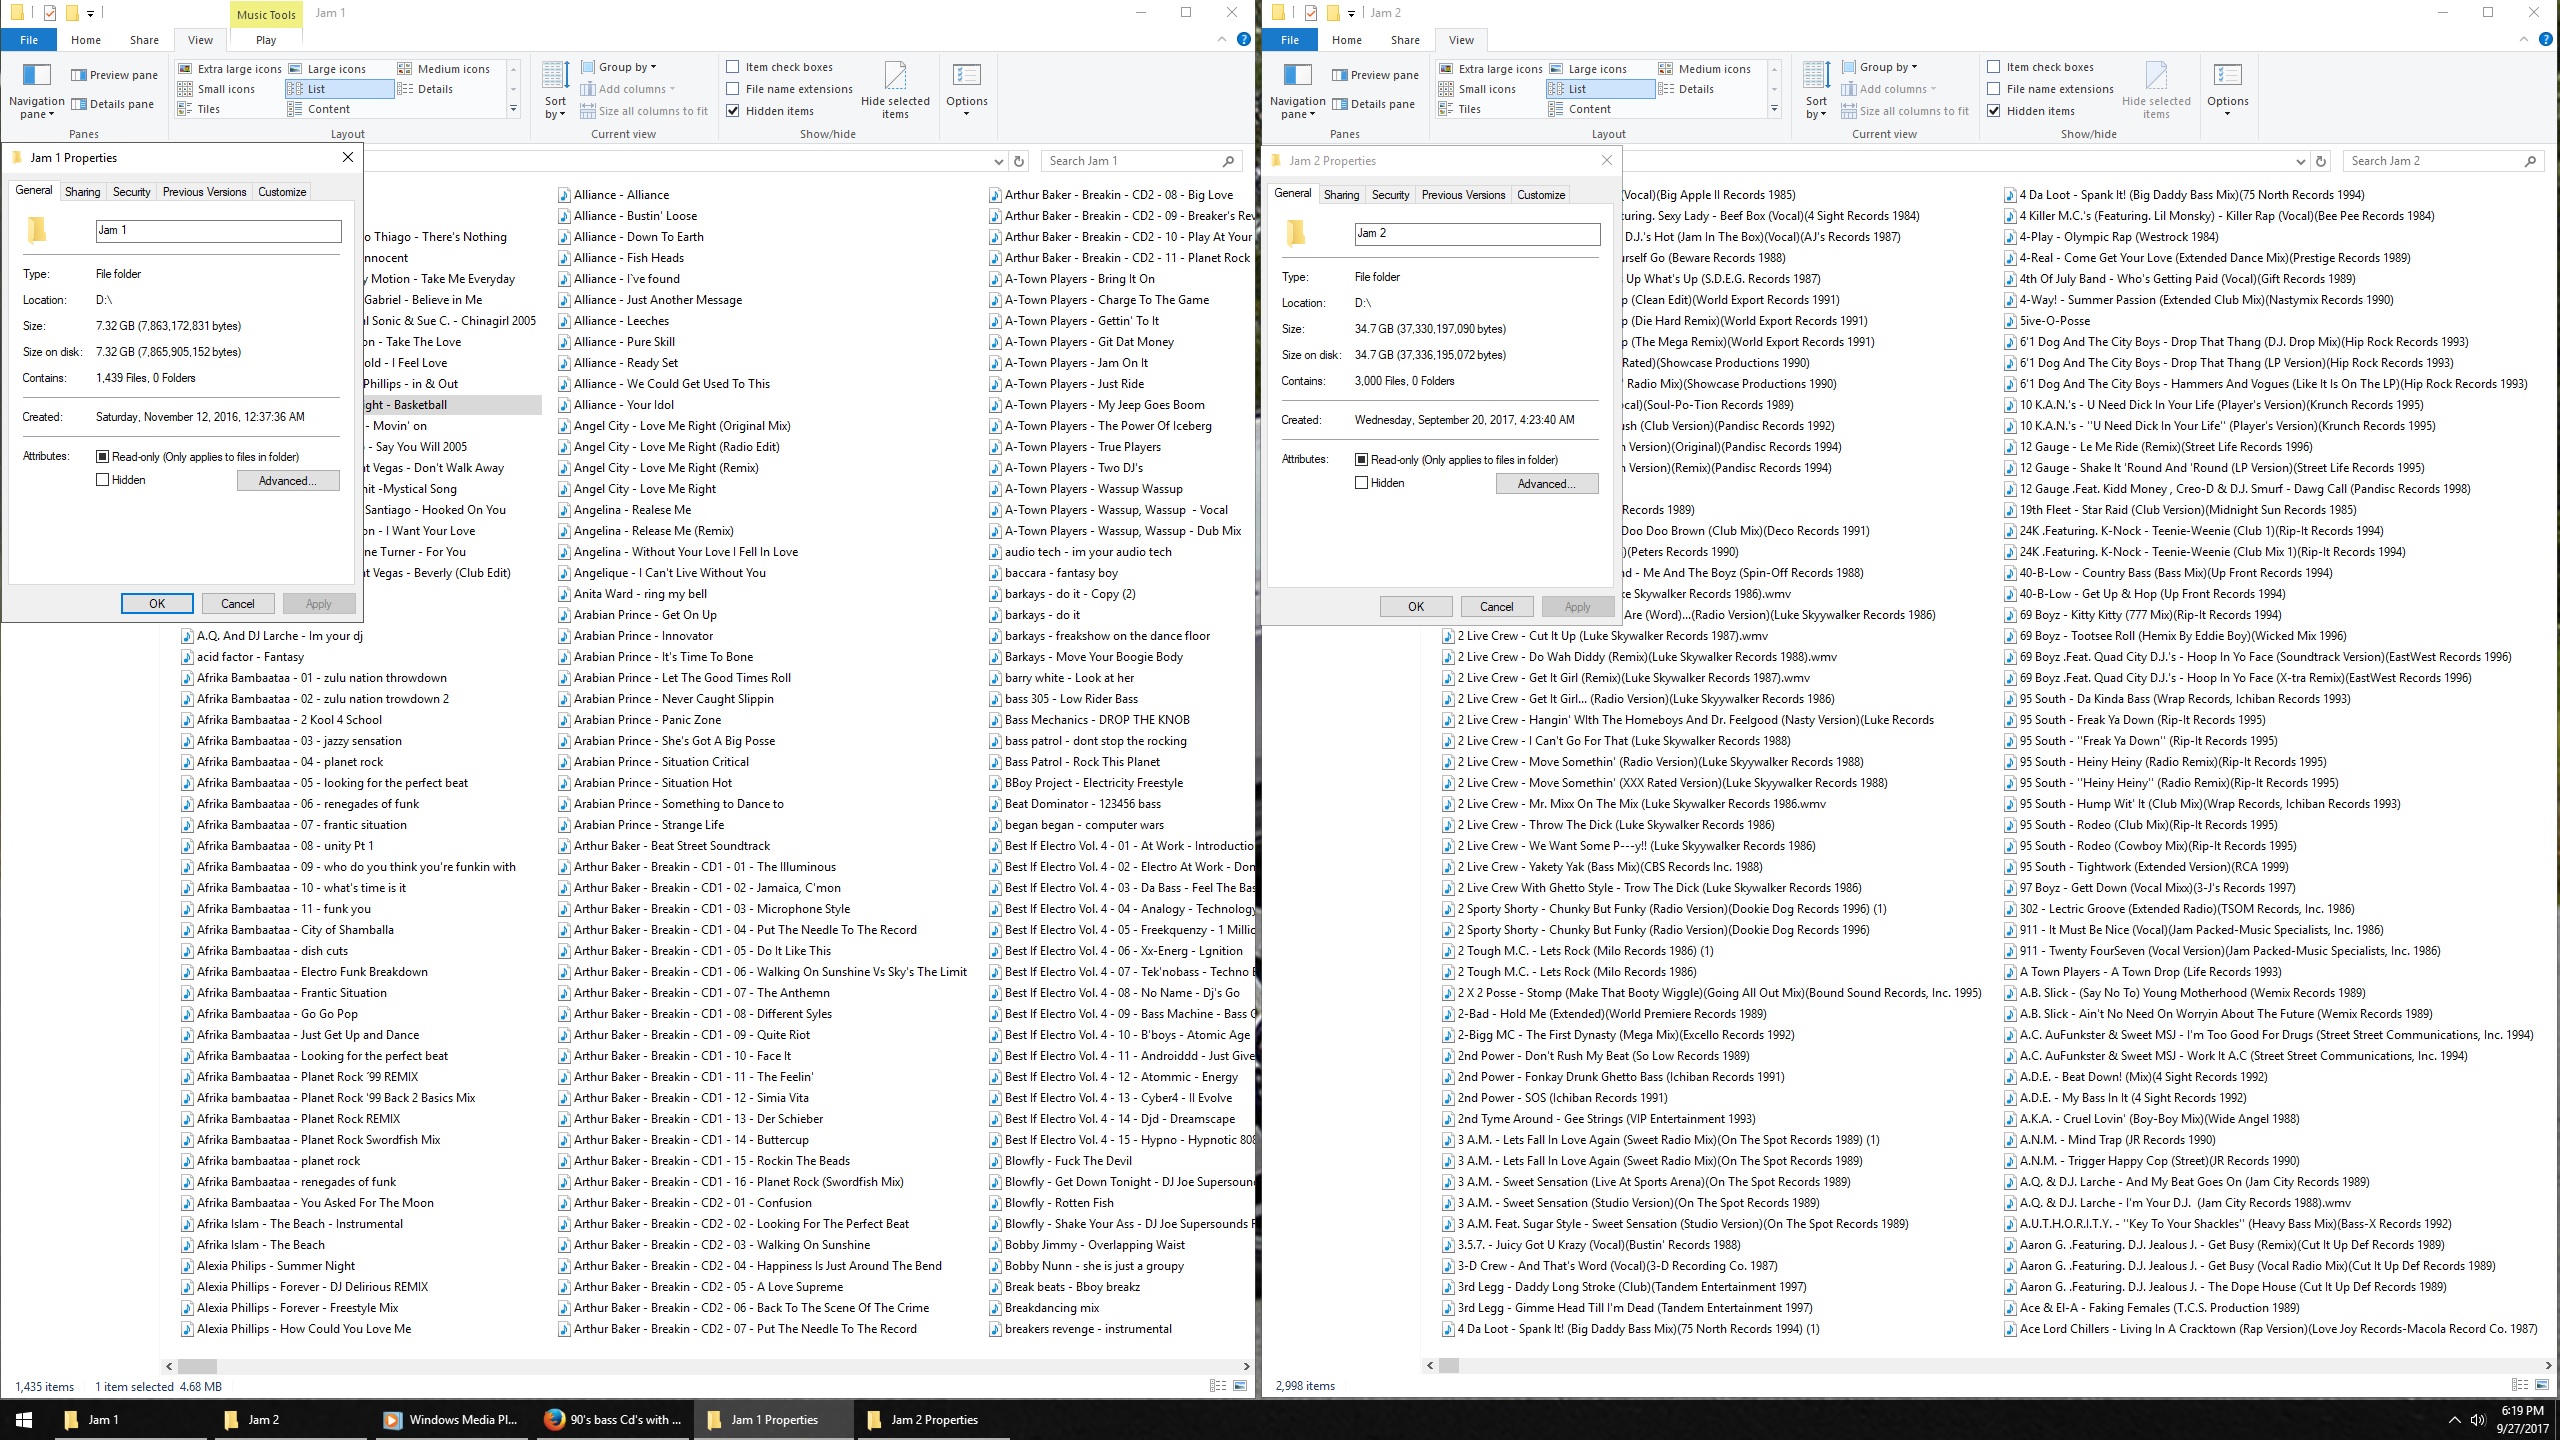Screen dimensions: 2560x1440
Task: Expand Add columns dropdown in Jam 1
Action: (628, 89)
